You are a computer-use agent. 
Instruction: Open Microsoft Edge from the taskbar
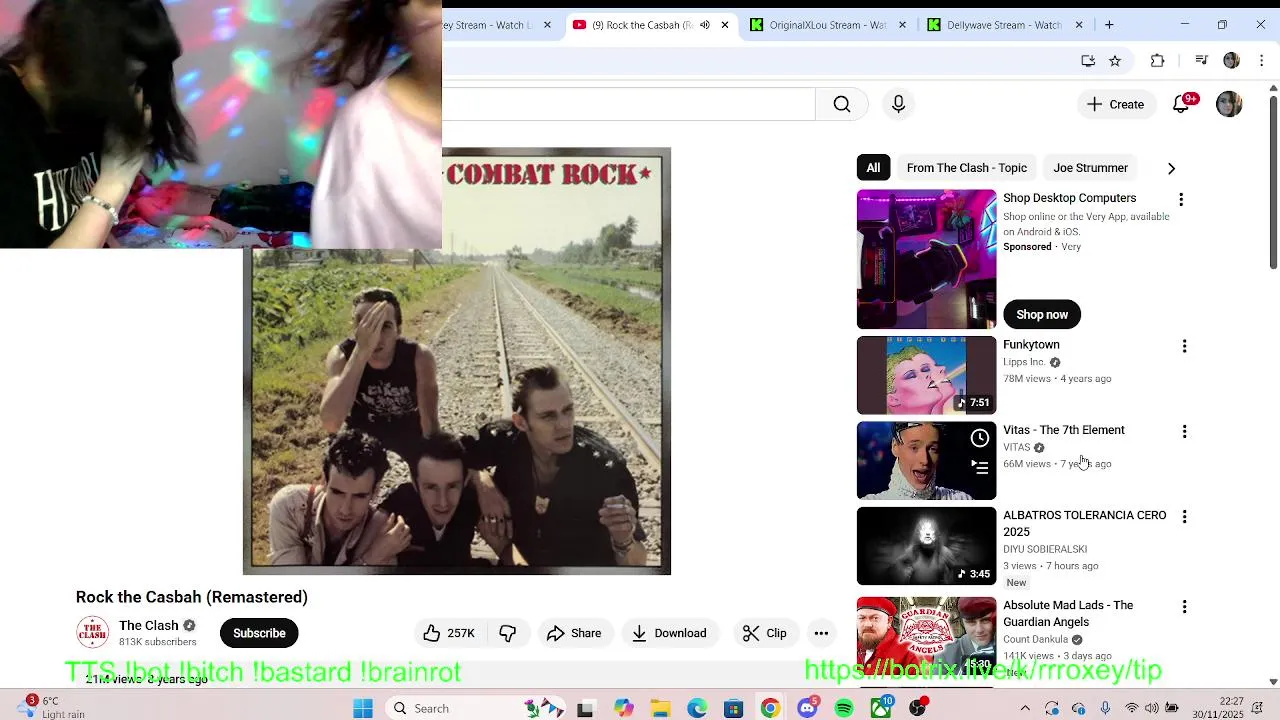point(697,708)
